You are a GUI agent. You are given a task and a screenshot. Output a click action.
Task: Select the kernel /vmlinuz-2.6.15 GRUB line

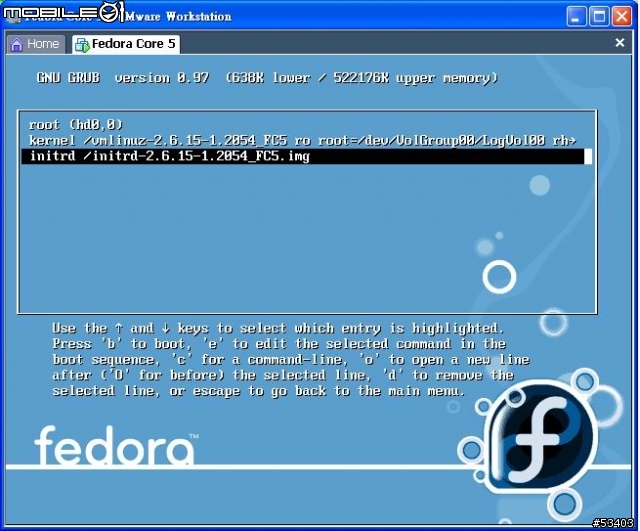[302, 140]
